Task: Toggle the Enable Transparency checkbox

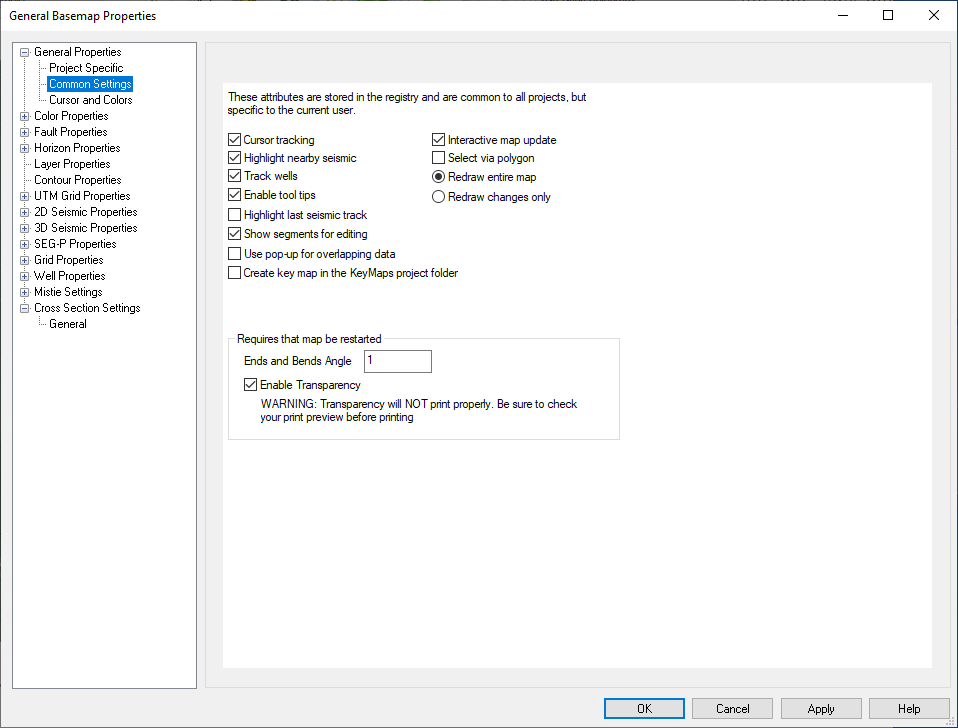Action: [251, 385]
